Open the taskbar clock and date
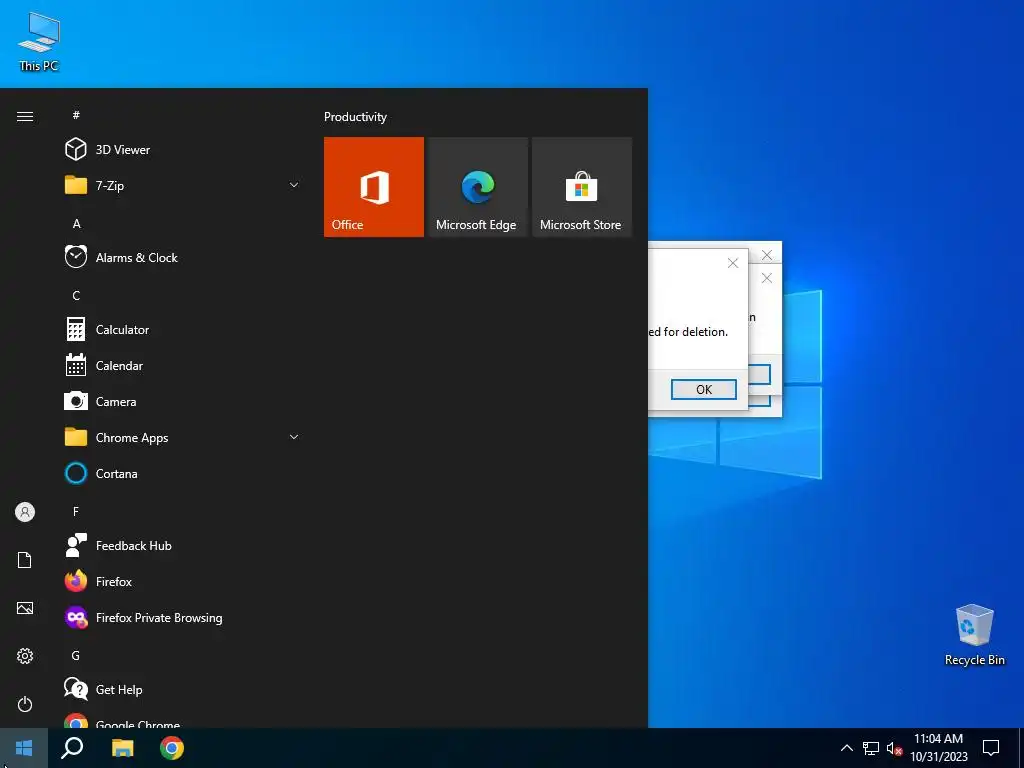The height and width of the screenshot is (768, 1024). (938, 748)
